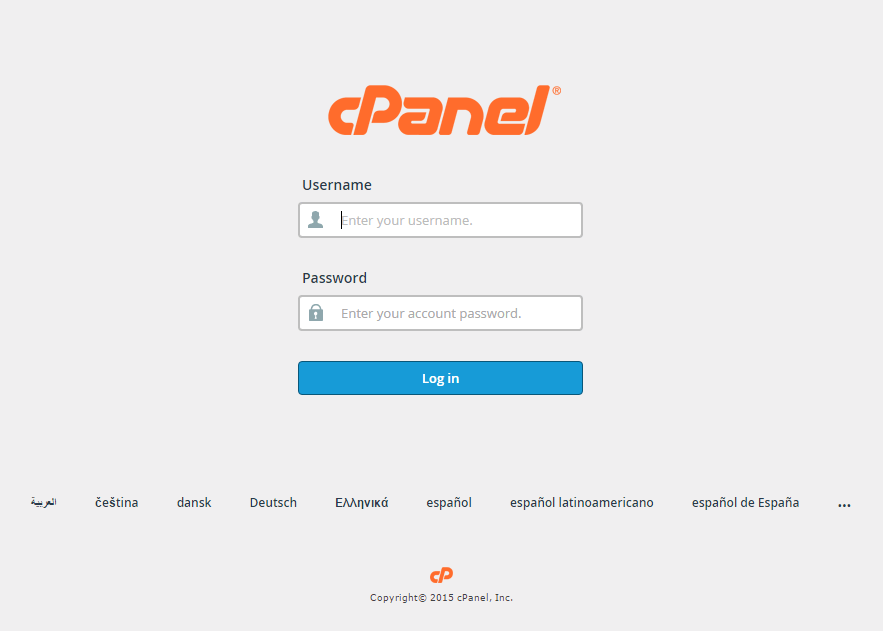Choose Deutsch language option

click(273, 502)
